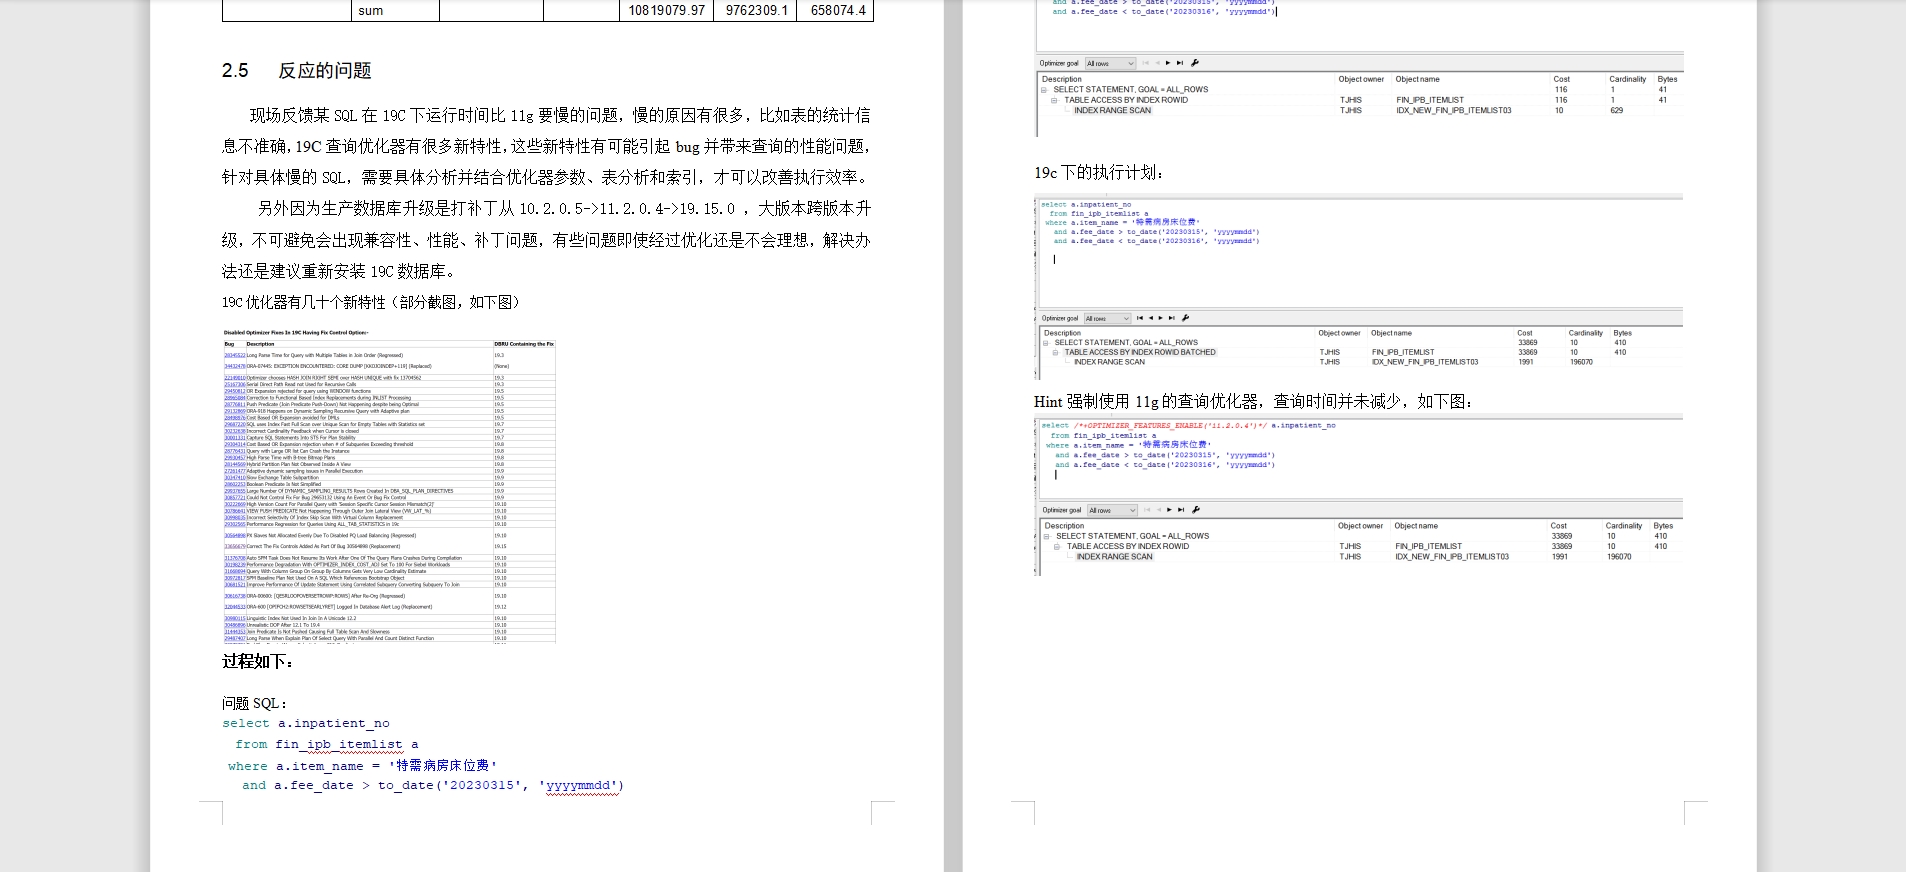The height and width of the screenshot is (872, 1906).
Task: Collapse SELECT STATEMENT node in the hint plan
Action: tap(1046, 536)
